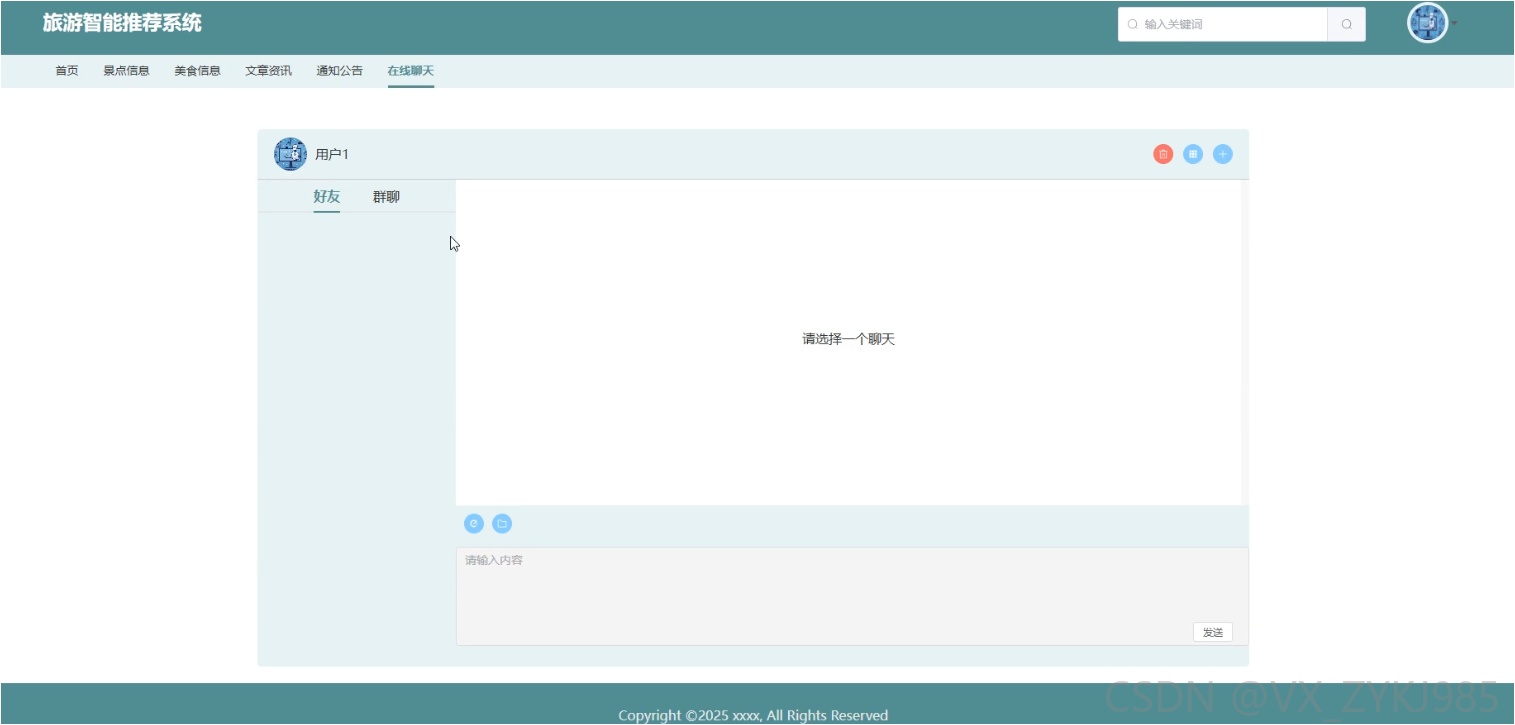Image resolution: width=1515 pixels, height=725 pixels.
Task: Click the 用户1 name text
Action: (332, 154)
